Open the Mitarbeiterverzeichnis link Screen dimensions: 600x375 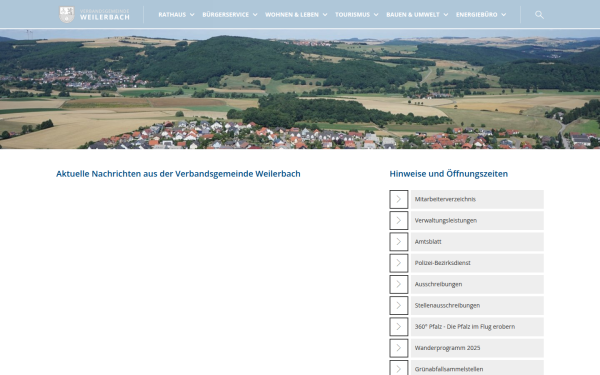(x=477, y=199)
